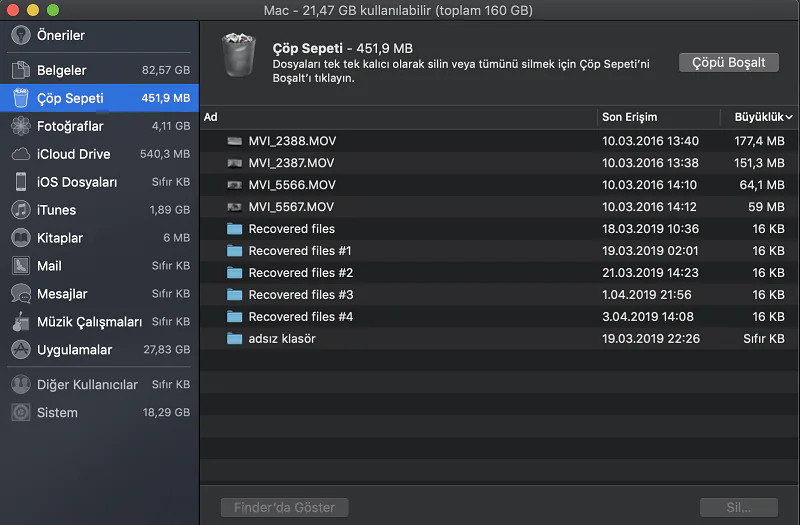Click the Finder'da Göster button
Viewport: 800px width, 525px height.
(x=285, y=507)
